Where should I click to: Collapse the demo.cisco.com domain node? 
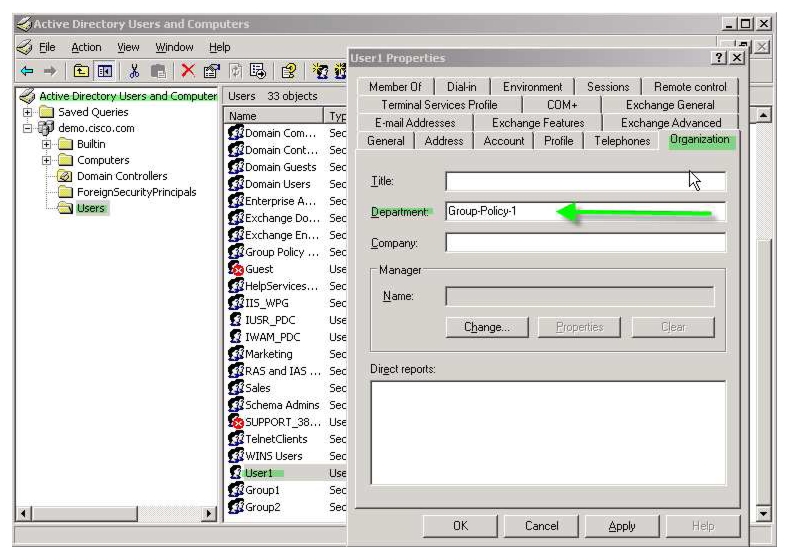28,128
